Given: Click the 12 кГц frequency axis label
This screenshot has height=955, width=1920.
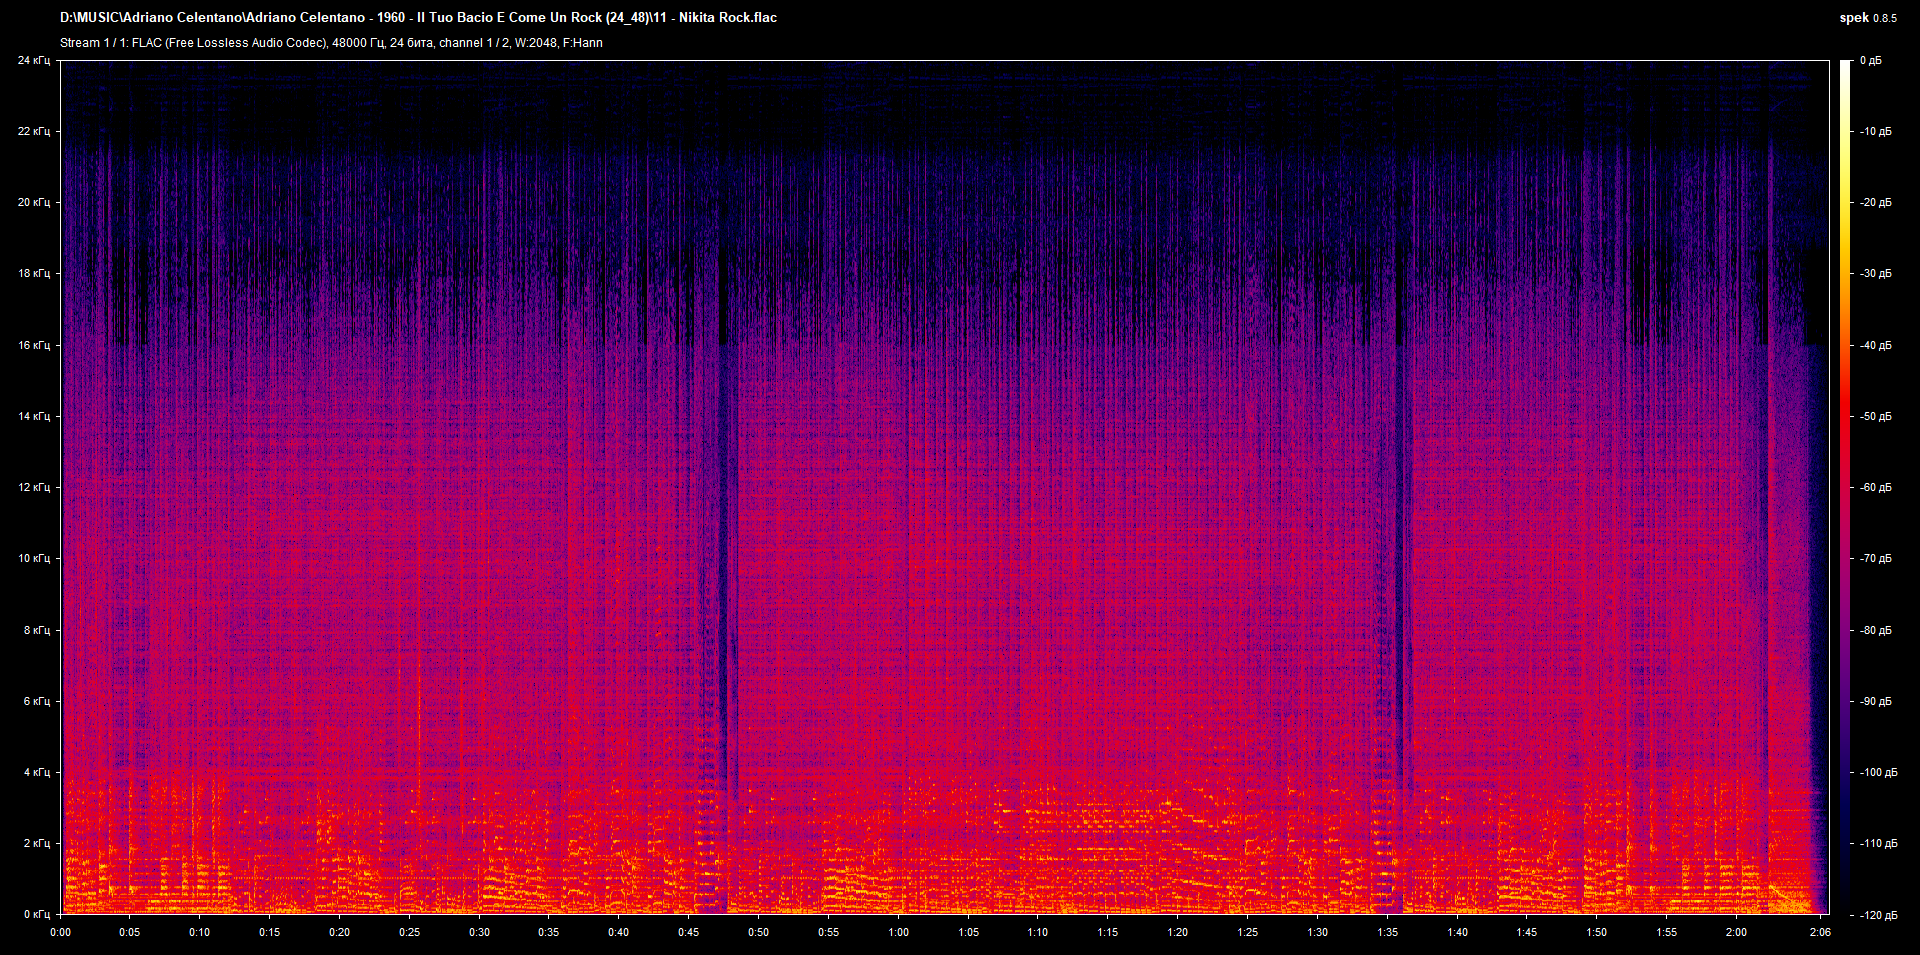Looking at the screenshot, I should click(34, 488).
